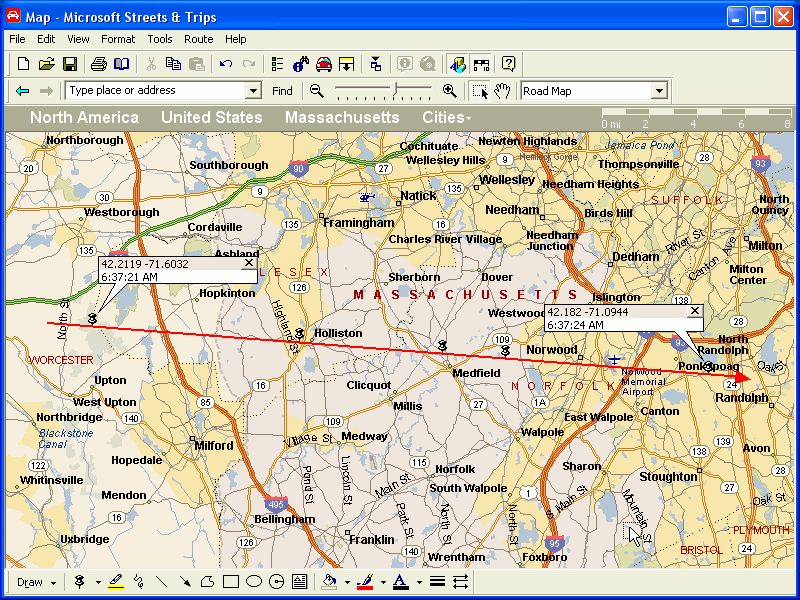Toggle the 3D map view toolbar icon

click(x=457, y=64)
